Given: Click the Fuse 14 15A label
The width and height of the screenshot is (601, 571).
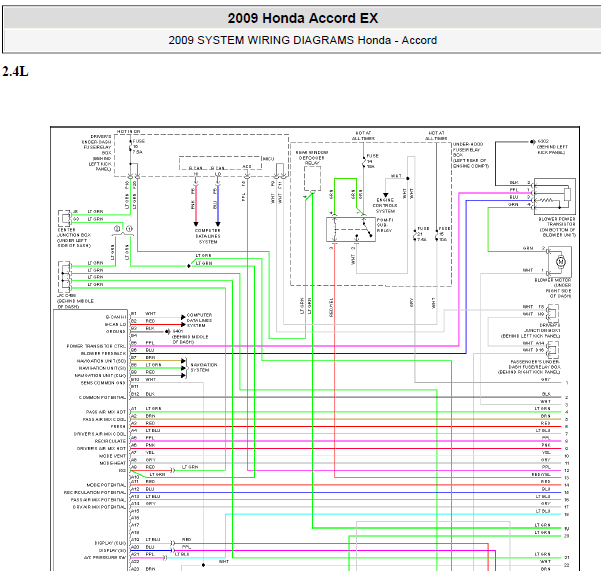Looking at the screenshot, I should [372, 161].
